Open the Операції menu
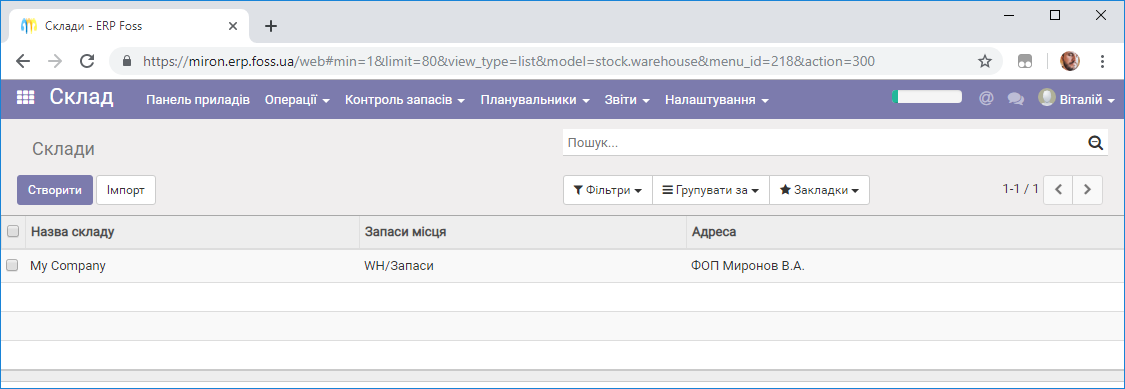This screenshot has width=1125, height=389. click(x=297, y=100)
